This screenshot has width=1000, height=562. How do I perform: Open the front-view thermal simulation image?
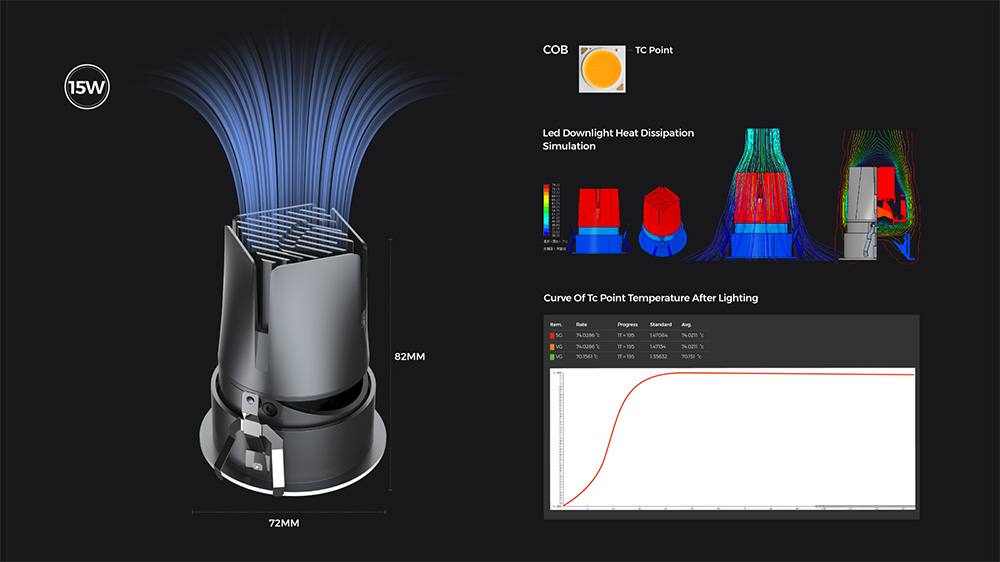598,217
